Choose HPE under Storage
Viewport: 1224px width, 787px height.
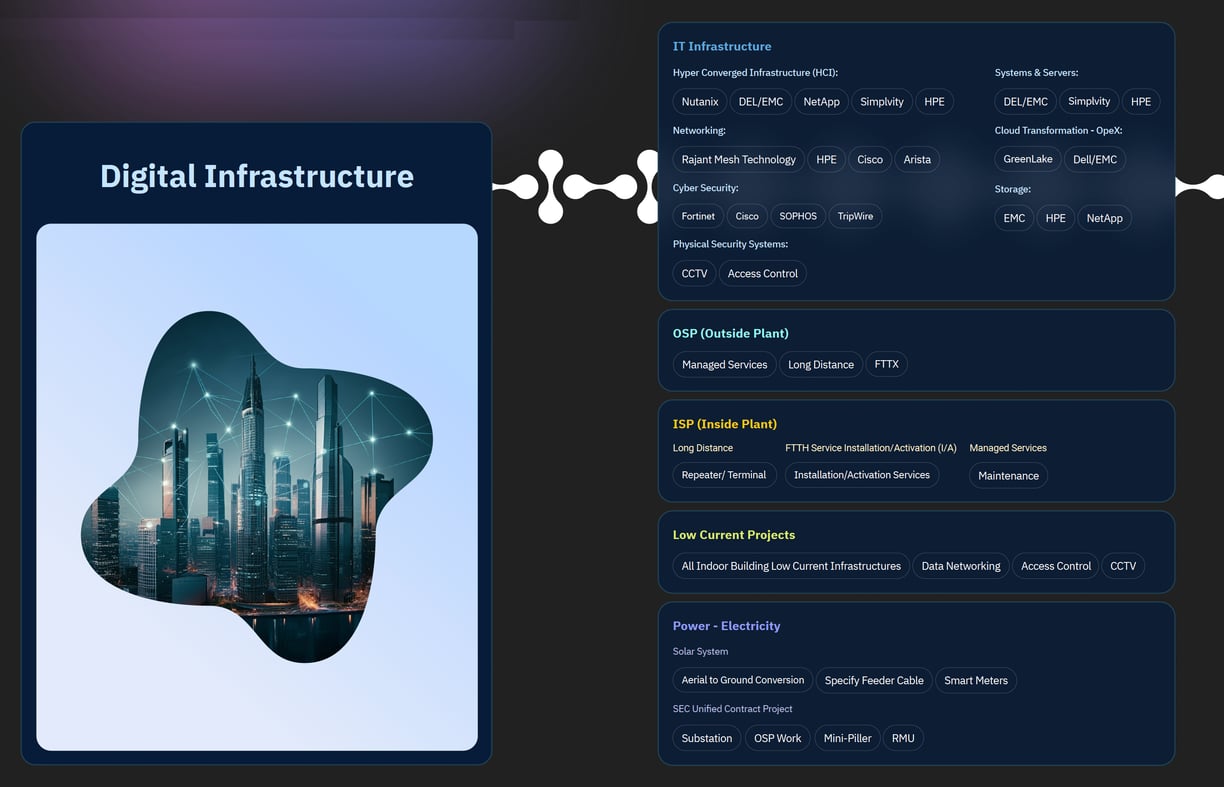tap(1056, 218)
